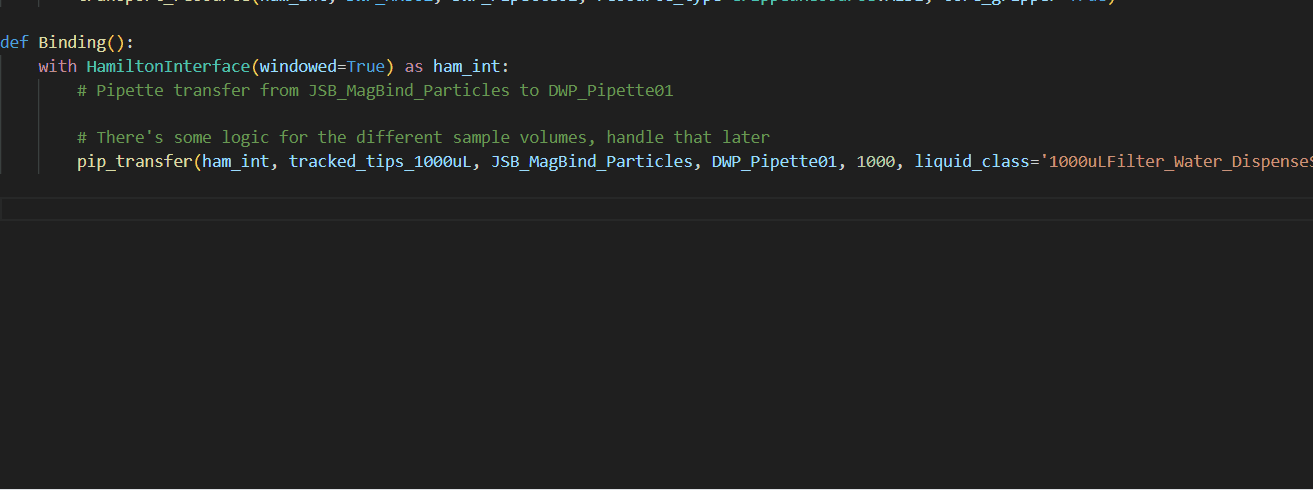Click the sample volumes logic comment
1313x490 pixels.
(x=423, y=137)
